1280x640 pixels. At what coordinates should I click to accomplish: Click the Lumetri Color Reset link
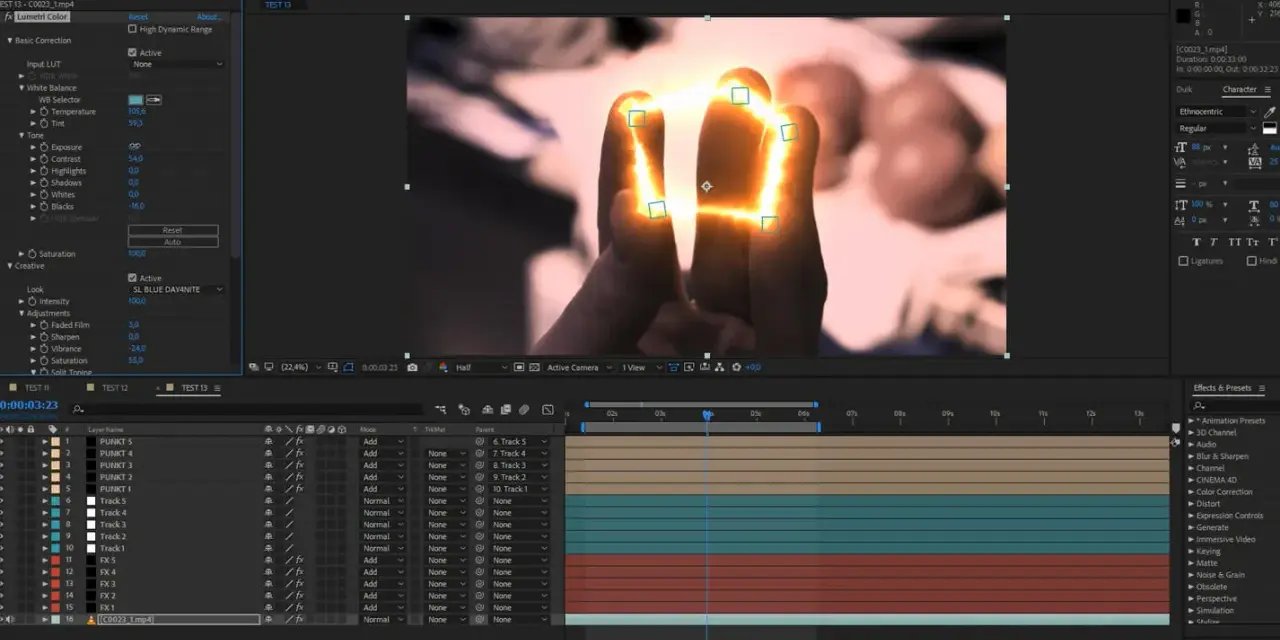click(x=138, y=17)
